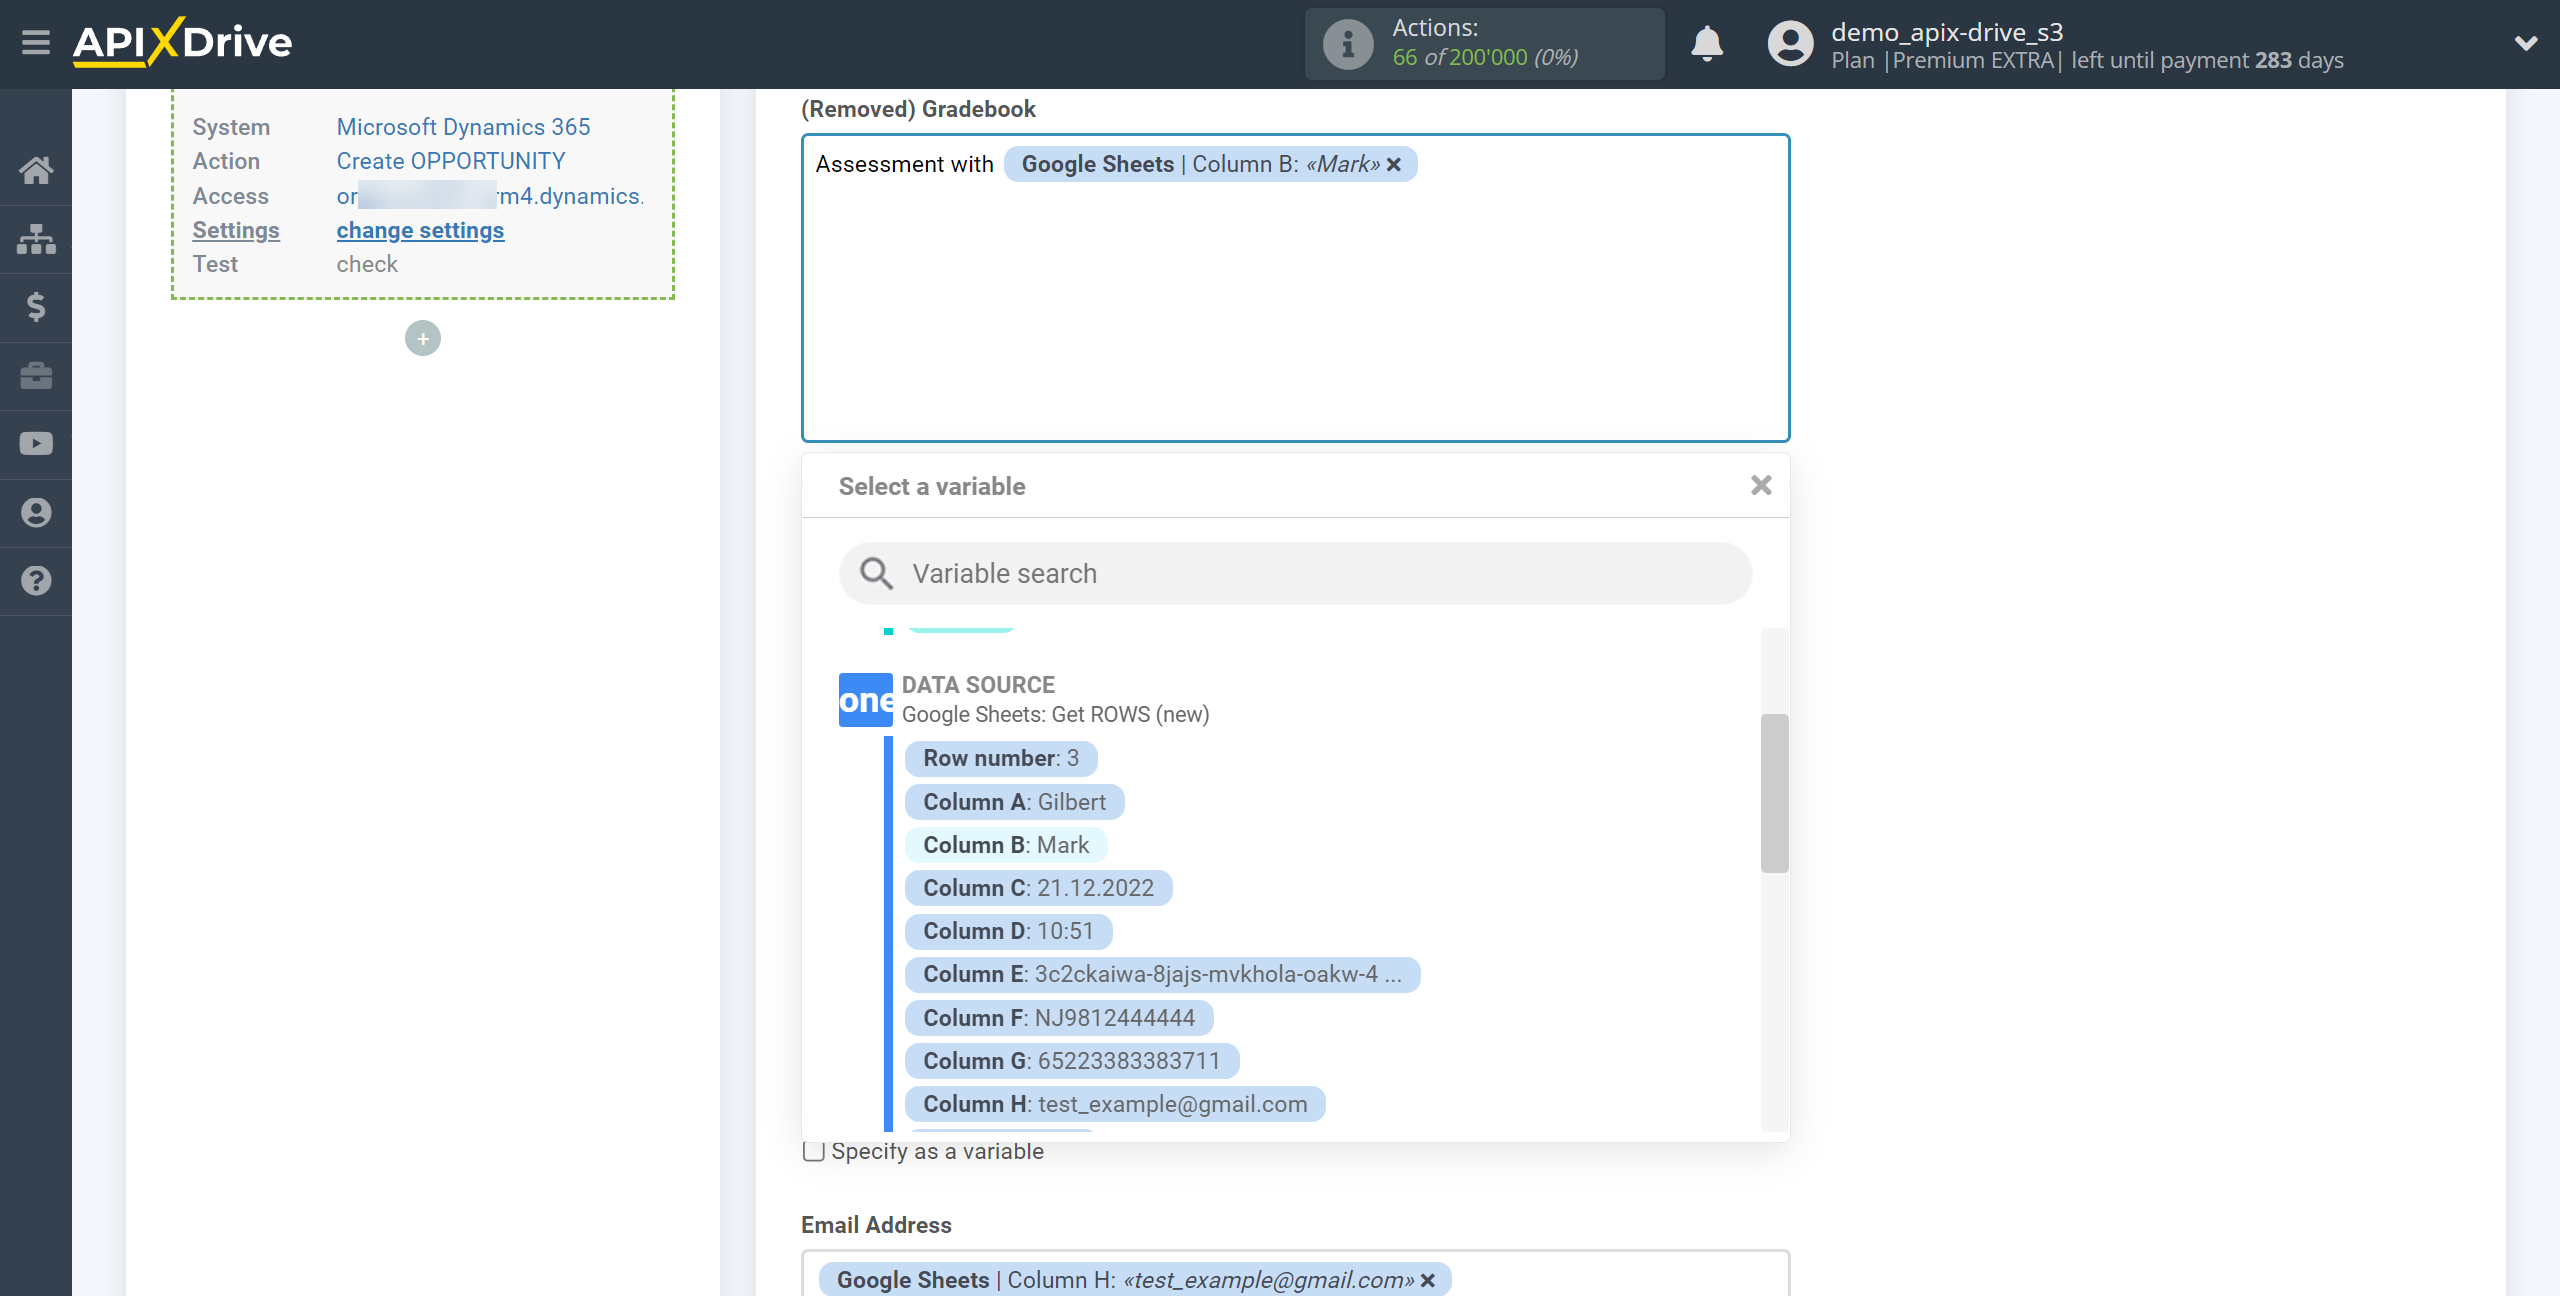The width and height of the screenshot is (2560, 1296).
Task: Select variable Column G: 65223383383711
Action: coord(1072,1061)
